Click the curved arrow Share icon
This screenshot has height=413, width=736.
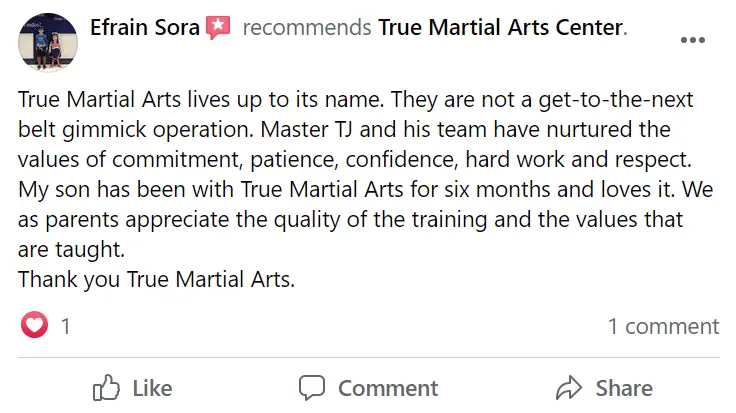click(x=569, y=388)
